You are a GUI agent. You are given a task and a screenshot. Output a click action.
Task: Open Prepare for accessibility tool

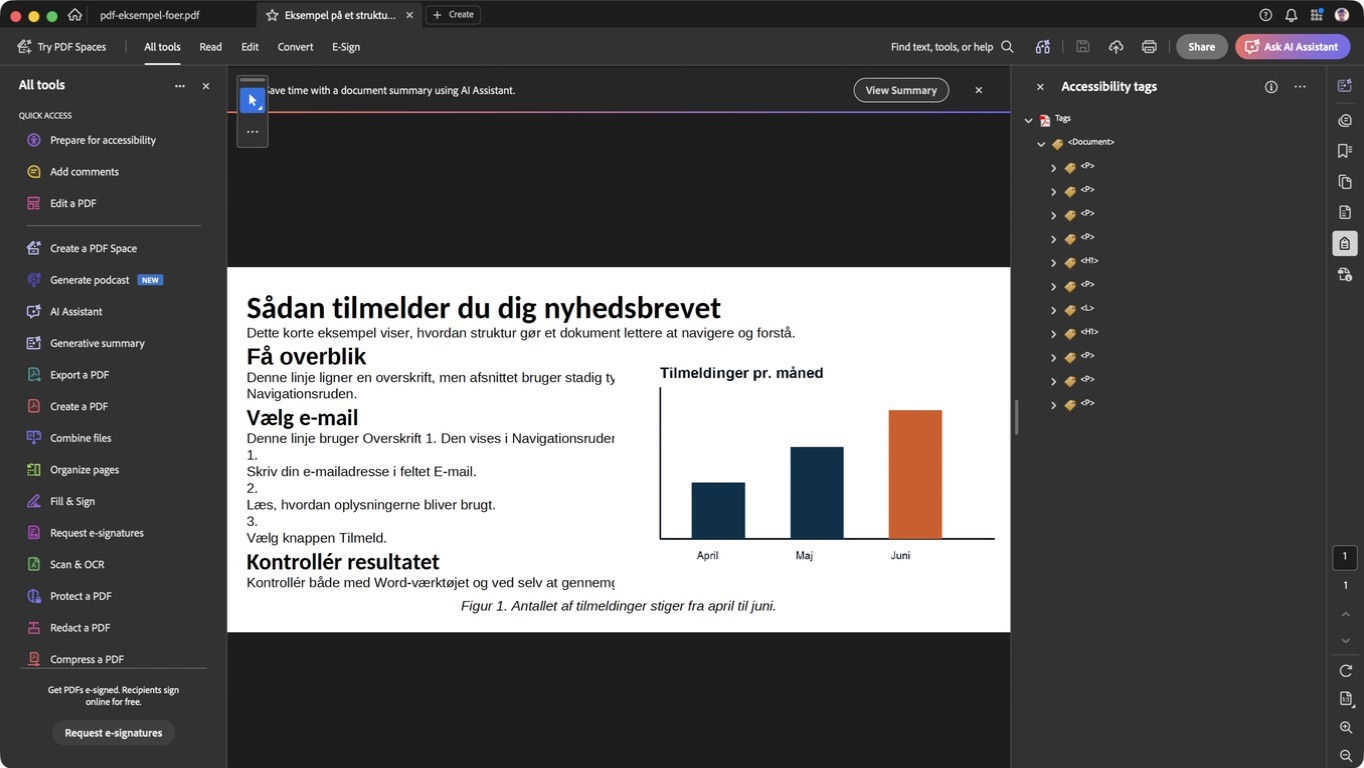(x=103, y=140)
